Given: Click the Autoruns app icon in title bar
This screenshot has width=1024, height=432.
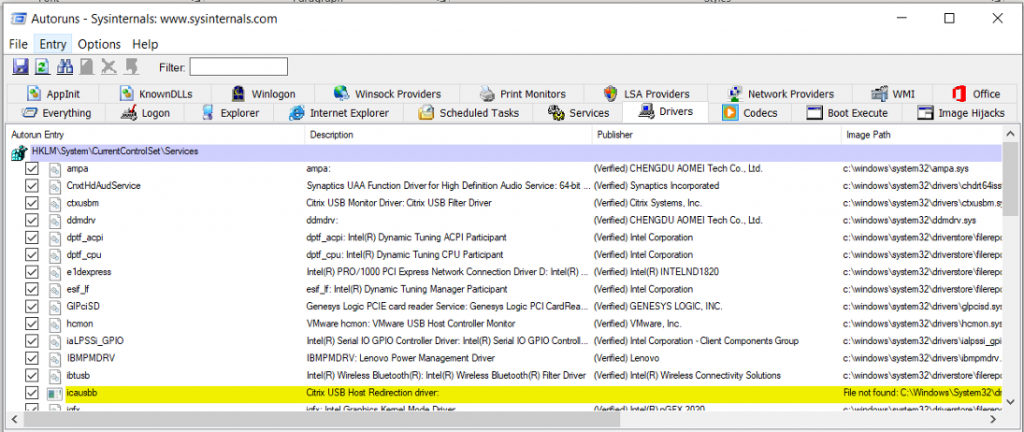Looking at the screenshot, I should (18, 19).
